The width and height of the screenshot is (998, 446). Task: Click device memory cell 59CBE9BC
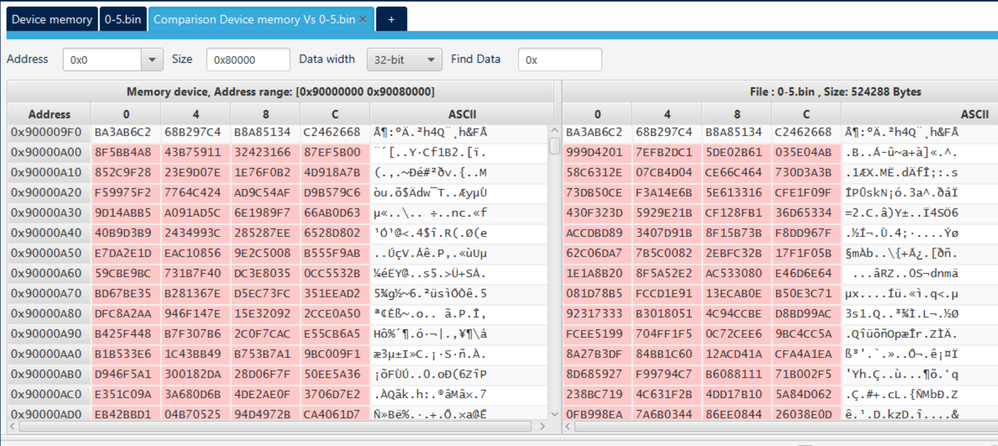[x=125, y=274]
